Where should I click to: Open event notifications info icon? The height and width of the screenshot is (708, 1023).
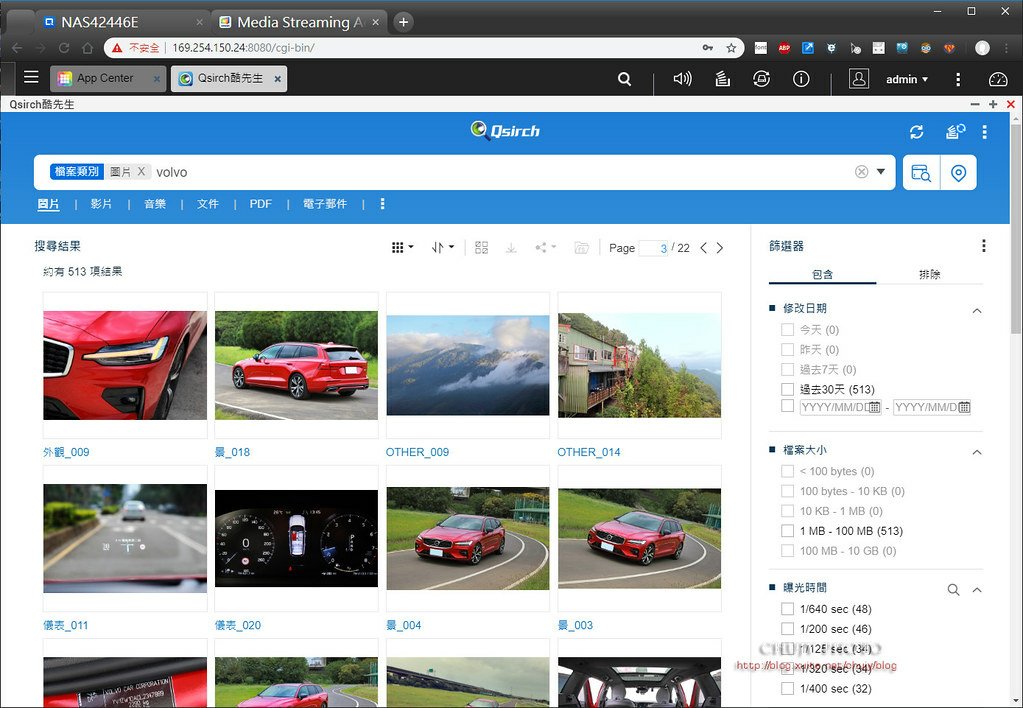[x=801, y=79]
